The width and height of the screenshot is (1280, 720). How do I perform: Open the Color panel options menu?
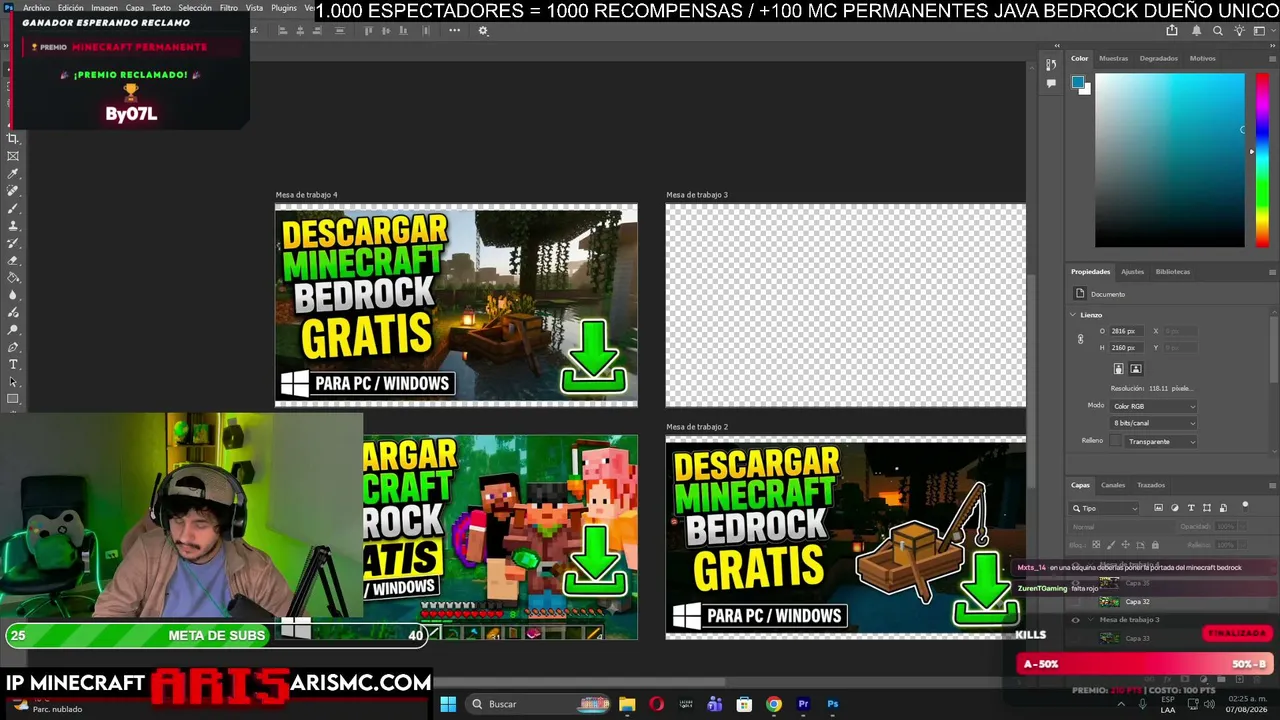coord(1272,58)
